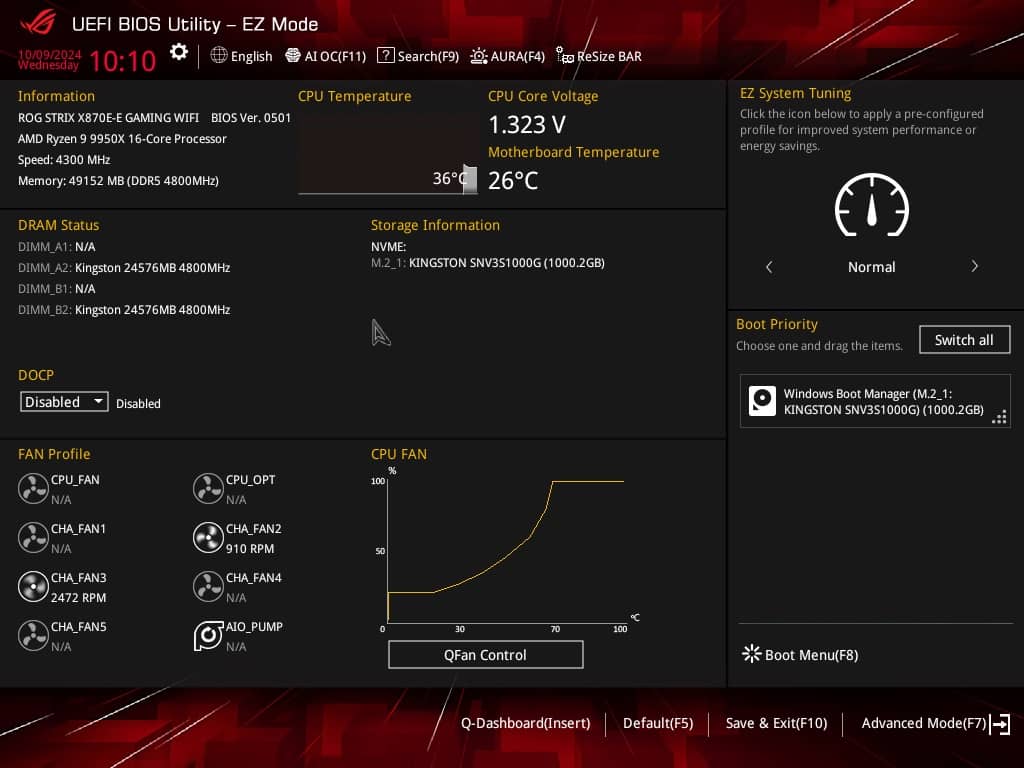Select Windows Boot Manager boot entry

click(875, 401)
